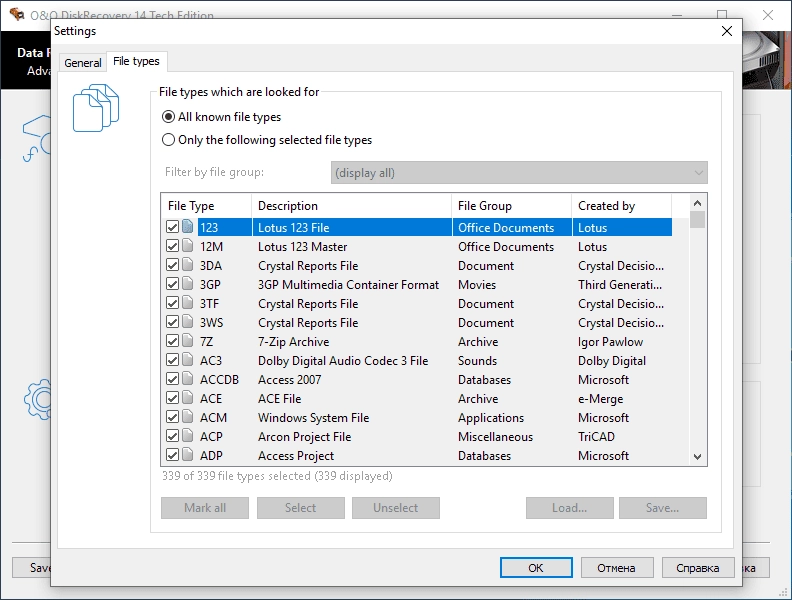Click the 3TF file icon
Image resolution: width=792 pixels, height=600 pixels.
point(187,303)
